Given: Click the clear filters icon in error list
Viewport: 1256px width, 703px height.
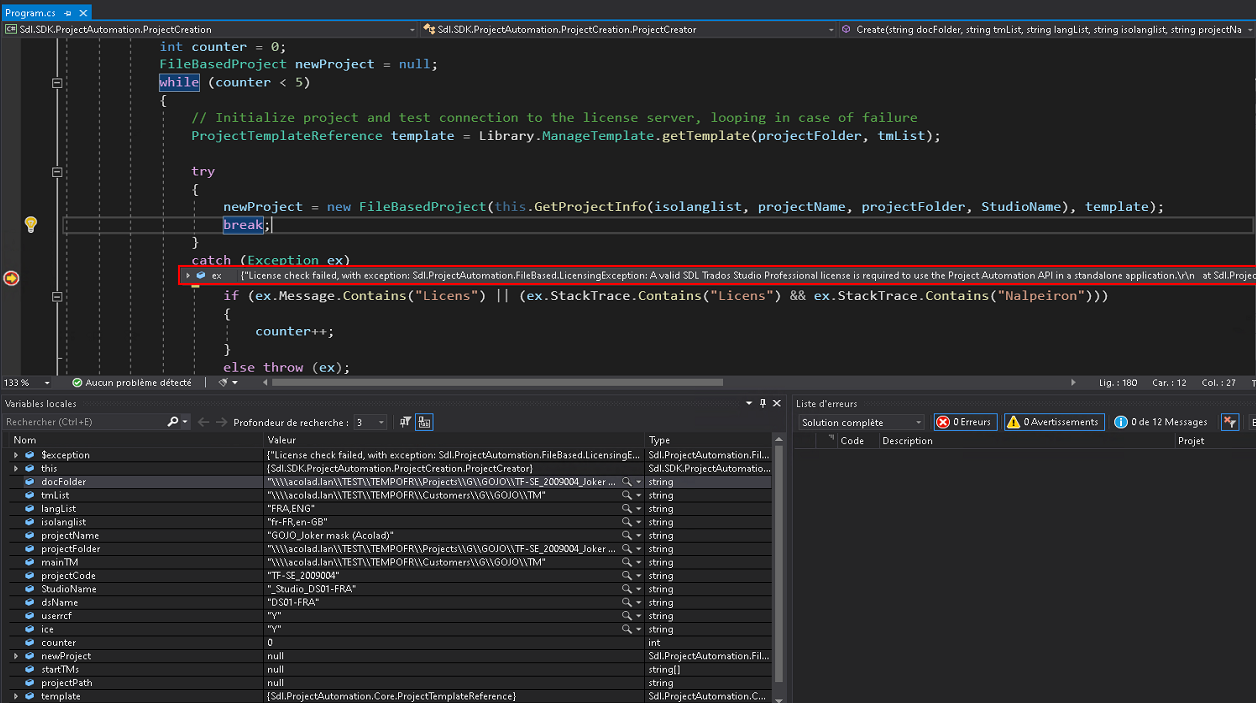Looking at the screenshot, I should 1230,422.
